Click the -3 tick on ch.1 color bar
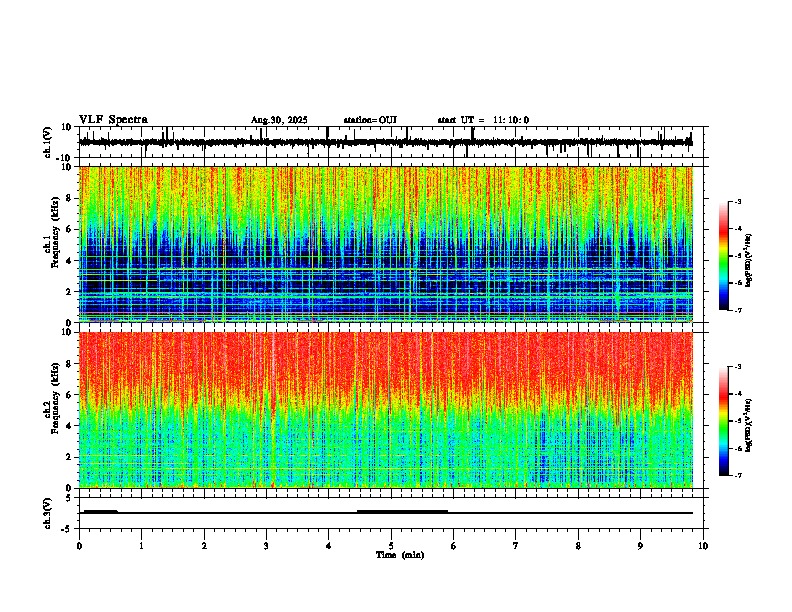Viewport: 792px width, 612px height. (x=737, y=201)
